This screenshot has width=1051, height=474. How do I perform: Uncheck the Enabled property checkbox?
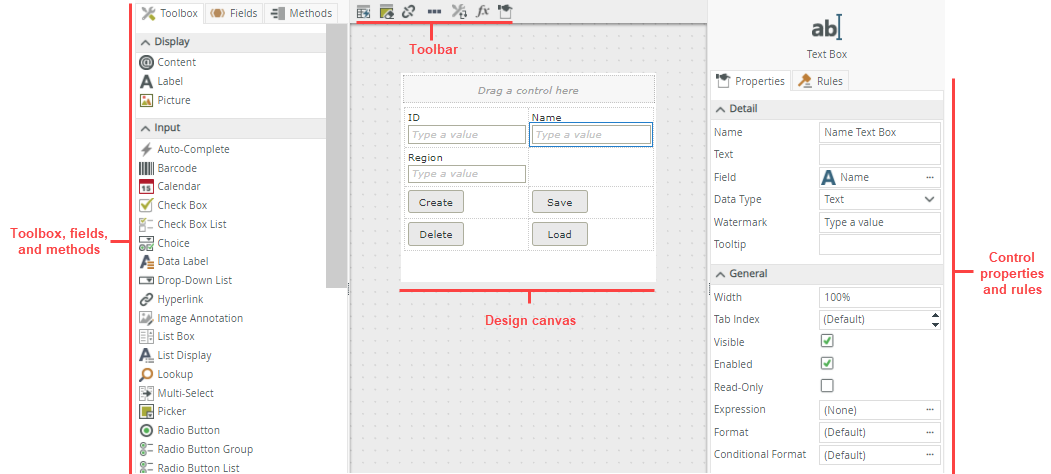827,363
